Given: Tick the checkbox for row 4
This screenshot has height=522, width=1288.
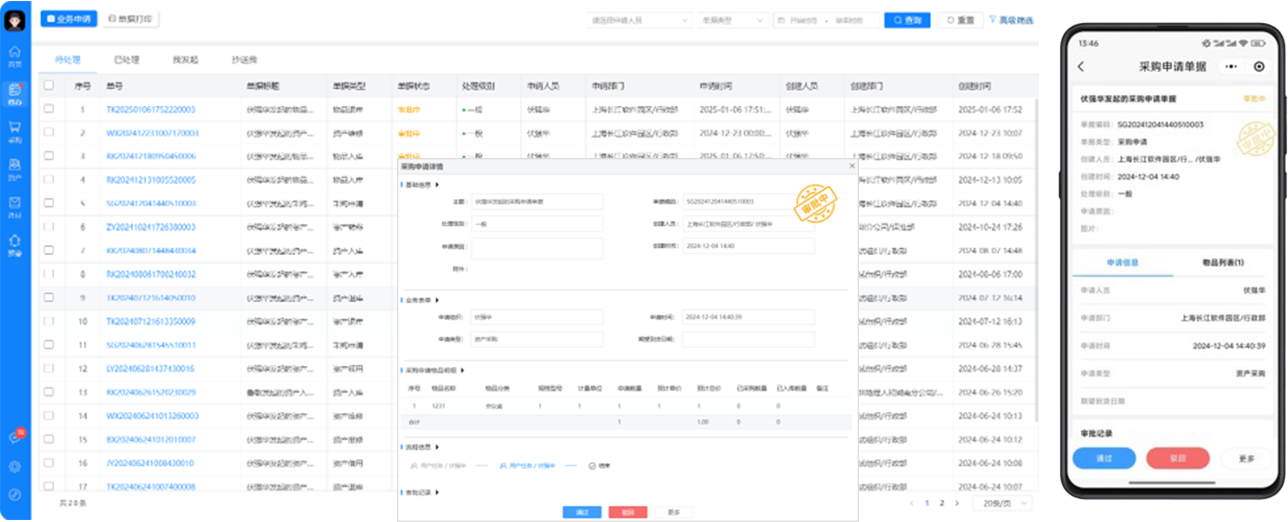Looking at the screenshot, I should (x=49, y=180).
